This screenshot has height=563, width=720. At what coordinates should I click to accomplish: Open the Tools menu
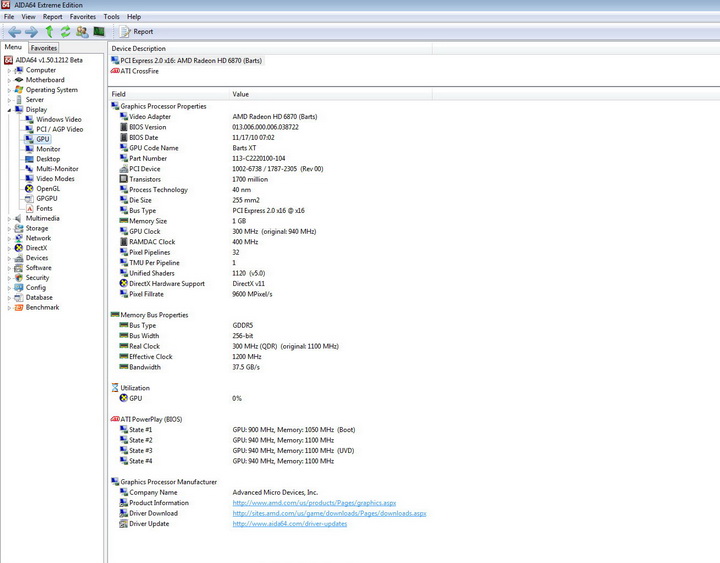[x=111, y=17]
